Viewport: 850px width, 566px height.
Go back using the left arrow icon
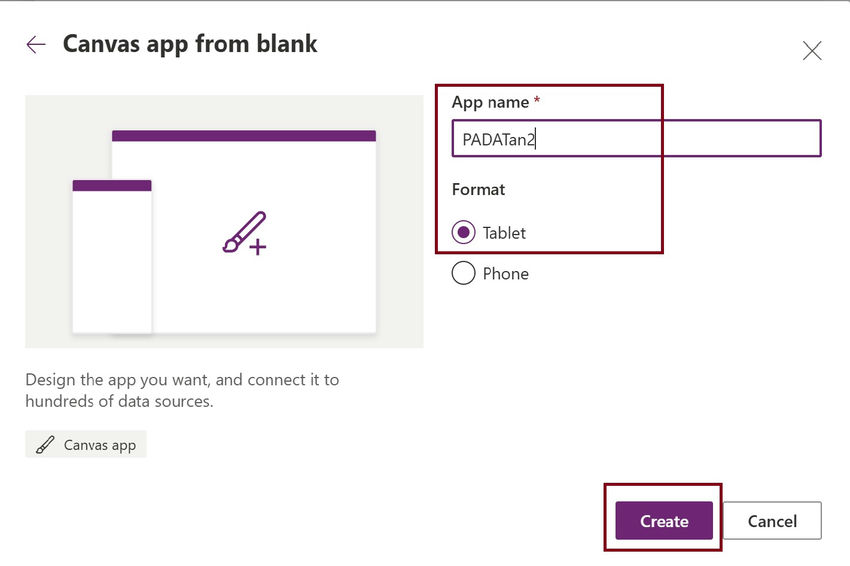[36, 45]
